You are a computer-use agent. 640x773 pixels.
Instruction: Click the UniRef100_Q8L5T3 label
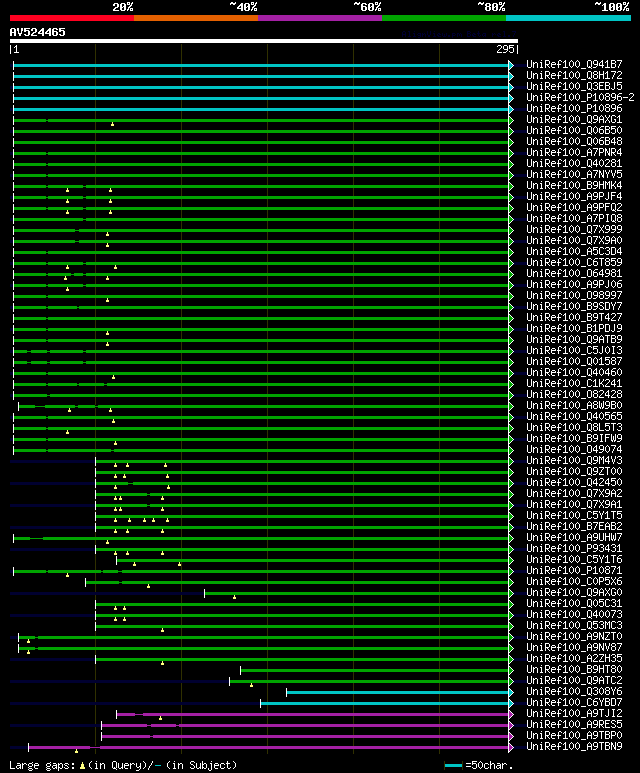point(574,427)
